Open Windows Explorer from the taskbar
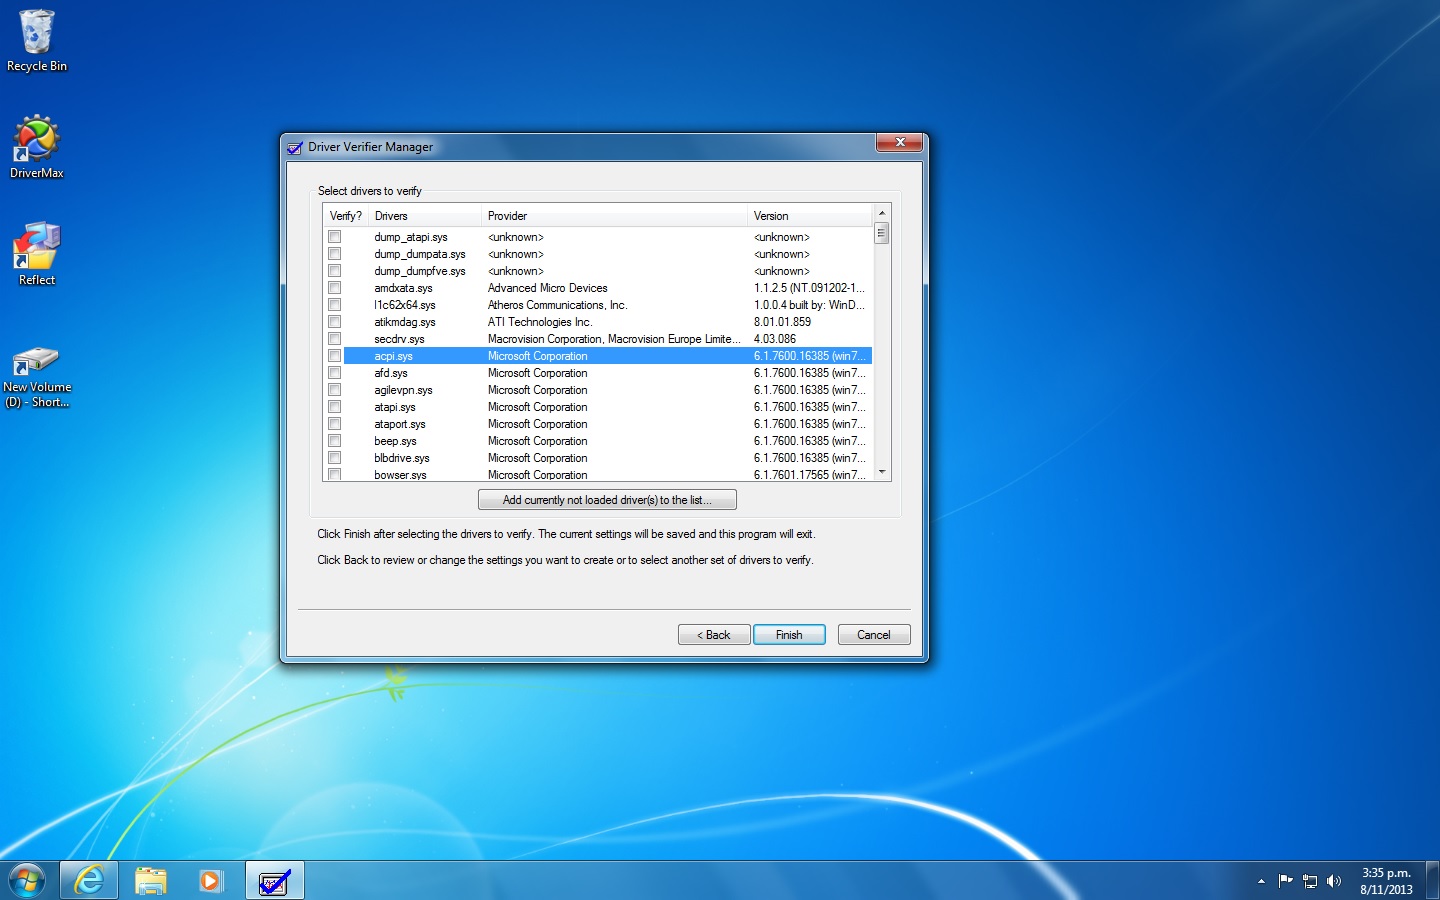1440x900 pixels. pyautogui.click(x=151, y=881)
